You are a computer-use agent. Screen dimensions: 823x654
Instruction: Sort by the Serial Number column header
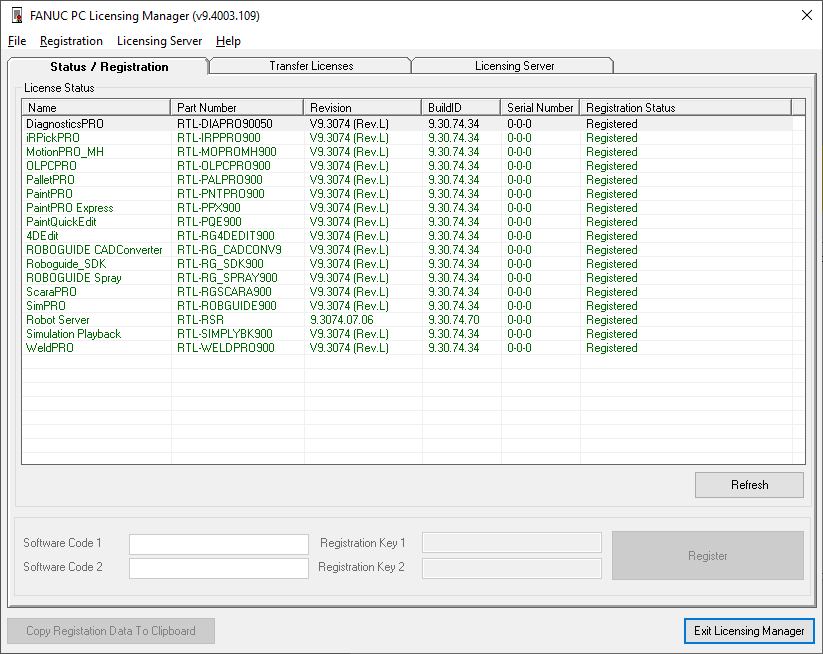pyautogui.click(x=540, y=107)
